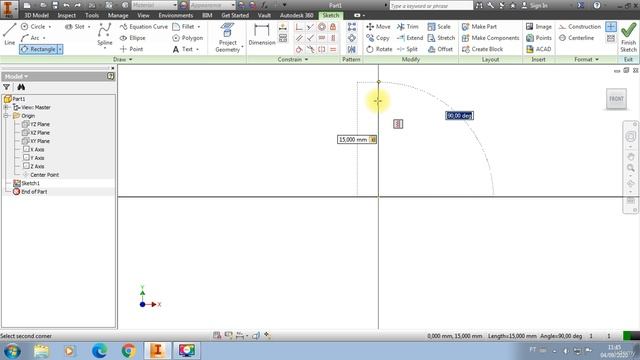Select the Polygon tool
The height and width of the screenshot is (360, 640).
coord(188,38)
